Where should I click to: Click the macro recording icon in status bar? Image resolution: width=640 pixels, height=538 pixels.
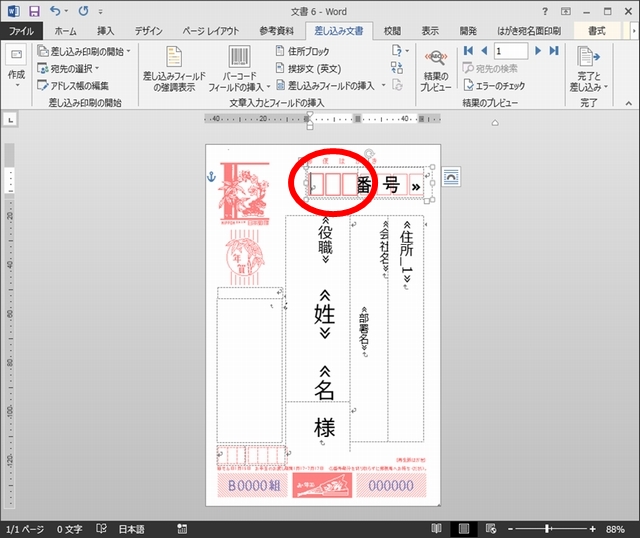pyautogui.click(x=182, y=529)
